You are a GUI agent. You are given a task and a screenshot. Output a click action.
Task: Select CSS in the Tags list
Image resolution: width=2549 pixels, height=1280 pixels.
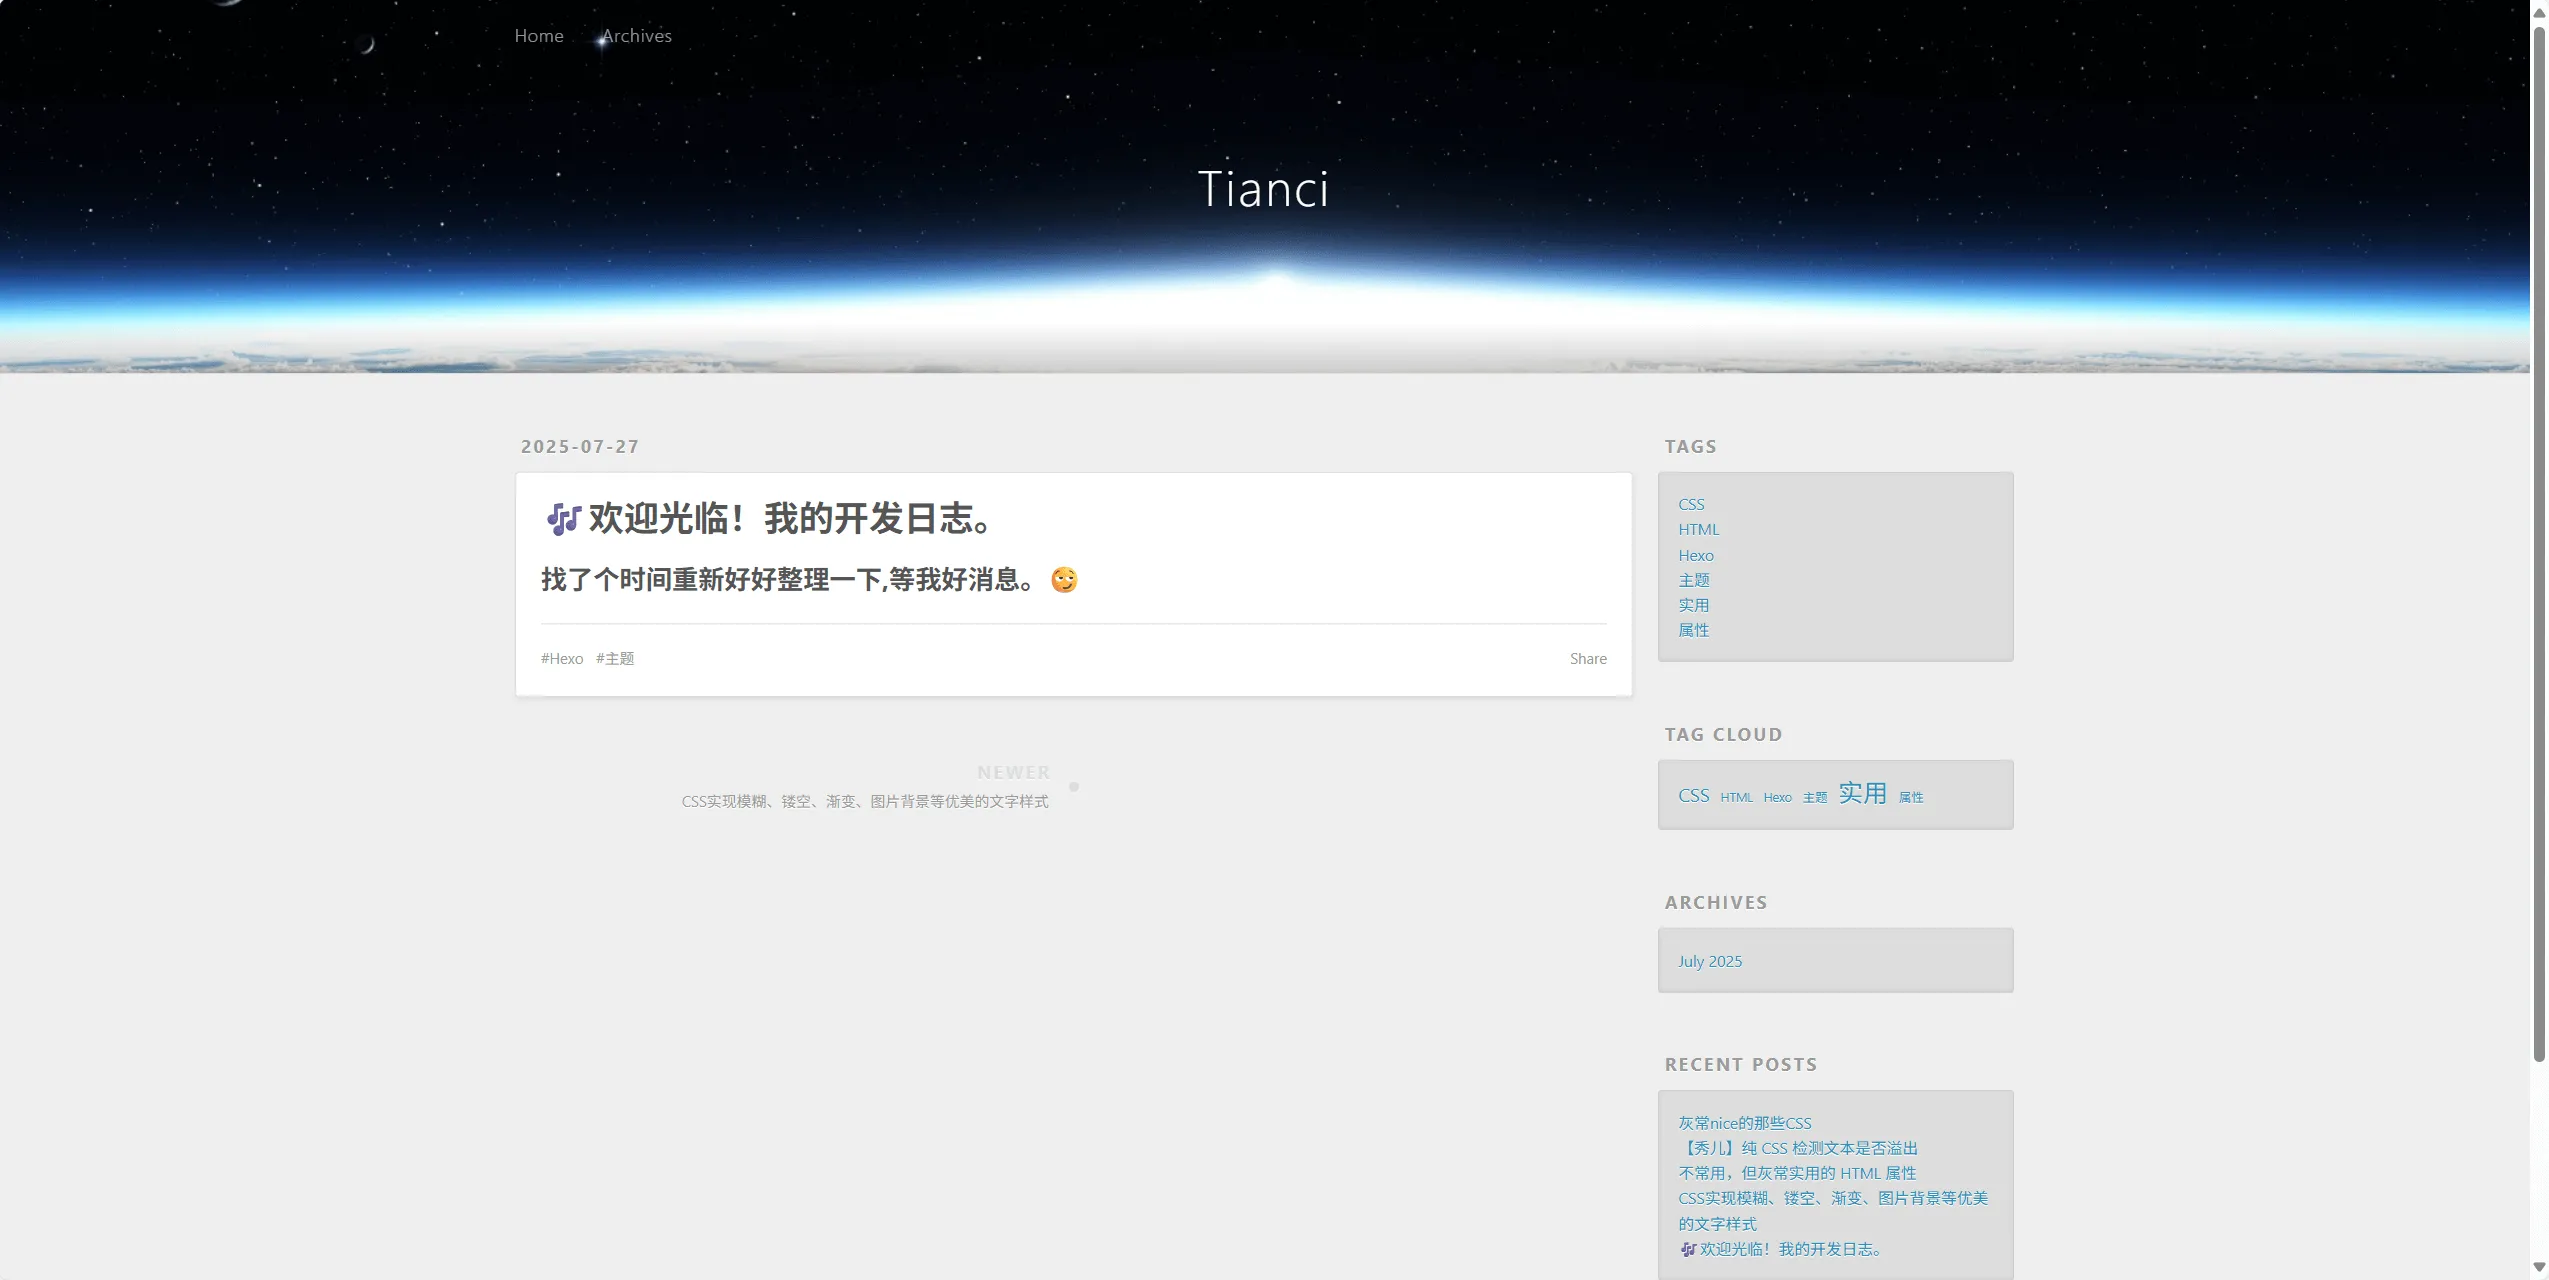[1691, 505]
